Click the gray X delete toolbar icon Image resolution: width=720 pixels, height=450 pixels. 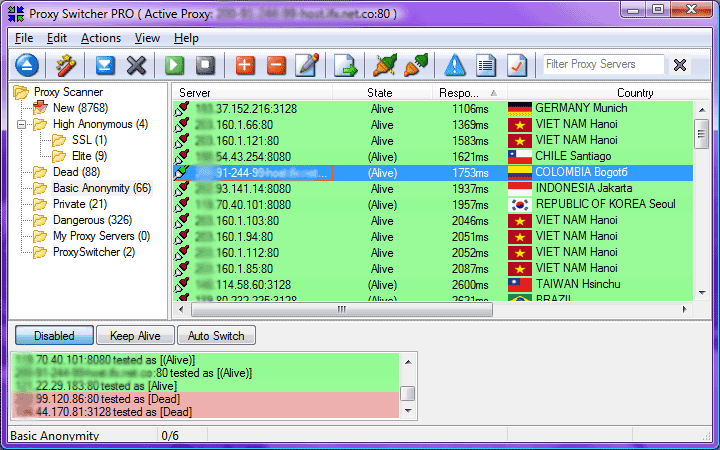136,65
